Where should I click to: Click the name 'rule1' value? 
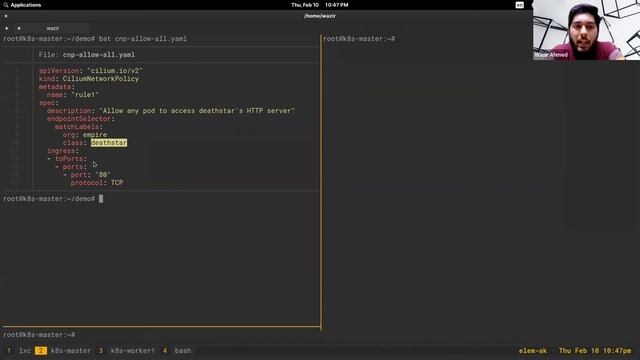[x=85, y=95]
